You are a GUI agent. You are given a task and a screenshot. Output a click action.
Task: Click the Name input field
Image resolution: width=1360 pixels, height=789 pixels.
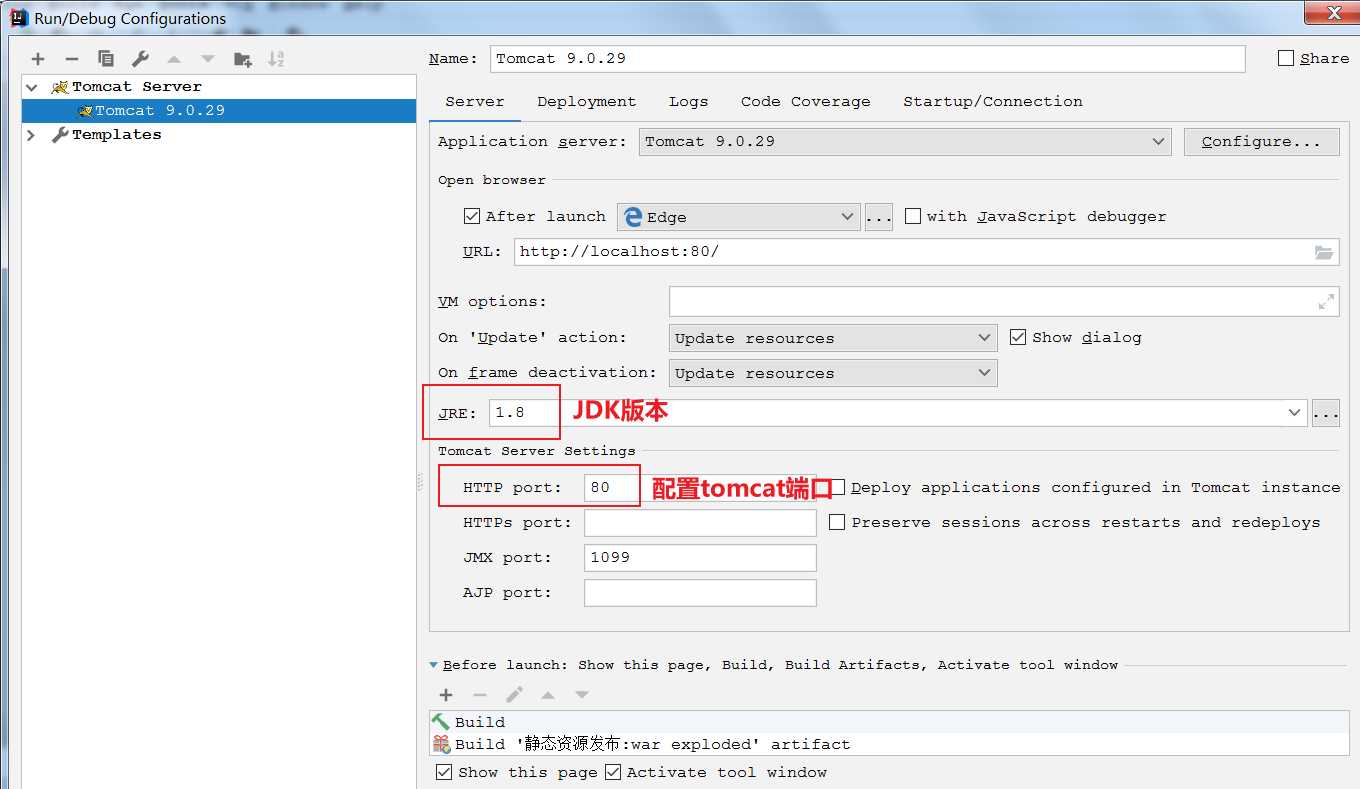coord(867,58)
